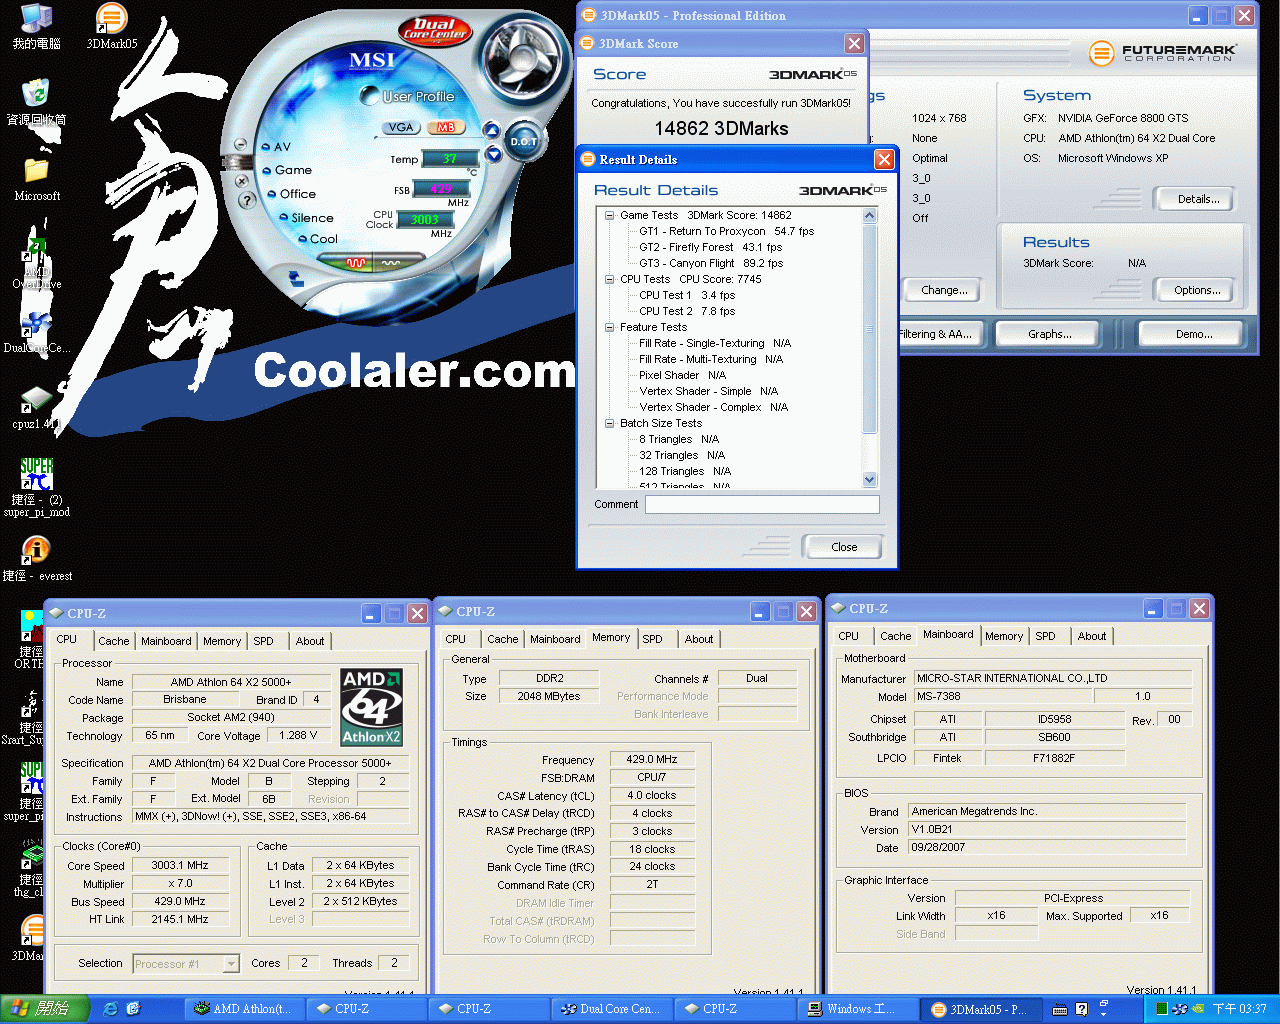1280x1024 pixels.
Task: Click the blue up arrow beside D.O.T
Action: coord(491,130)
